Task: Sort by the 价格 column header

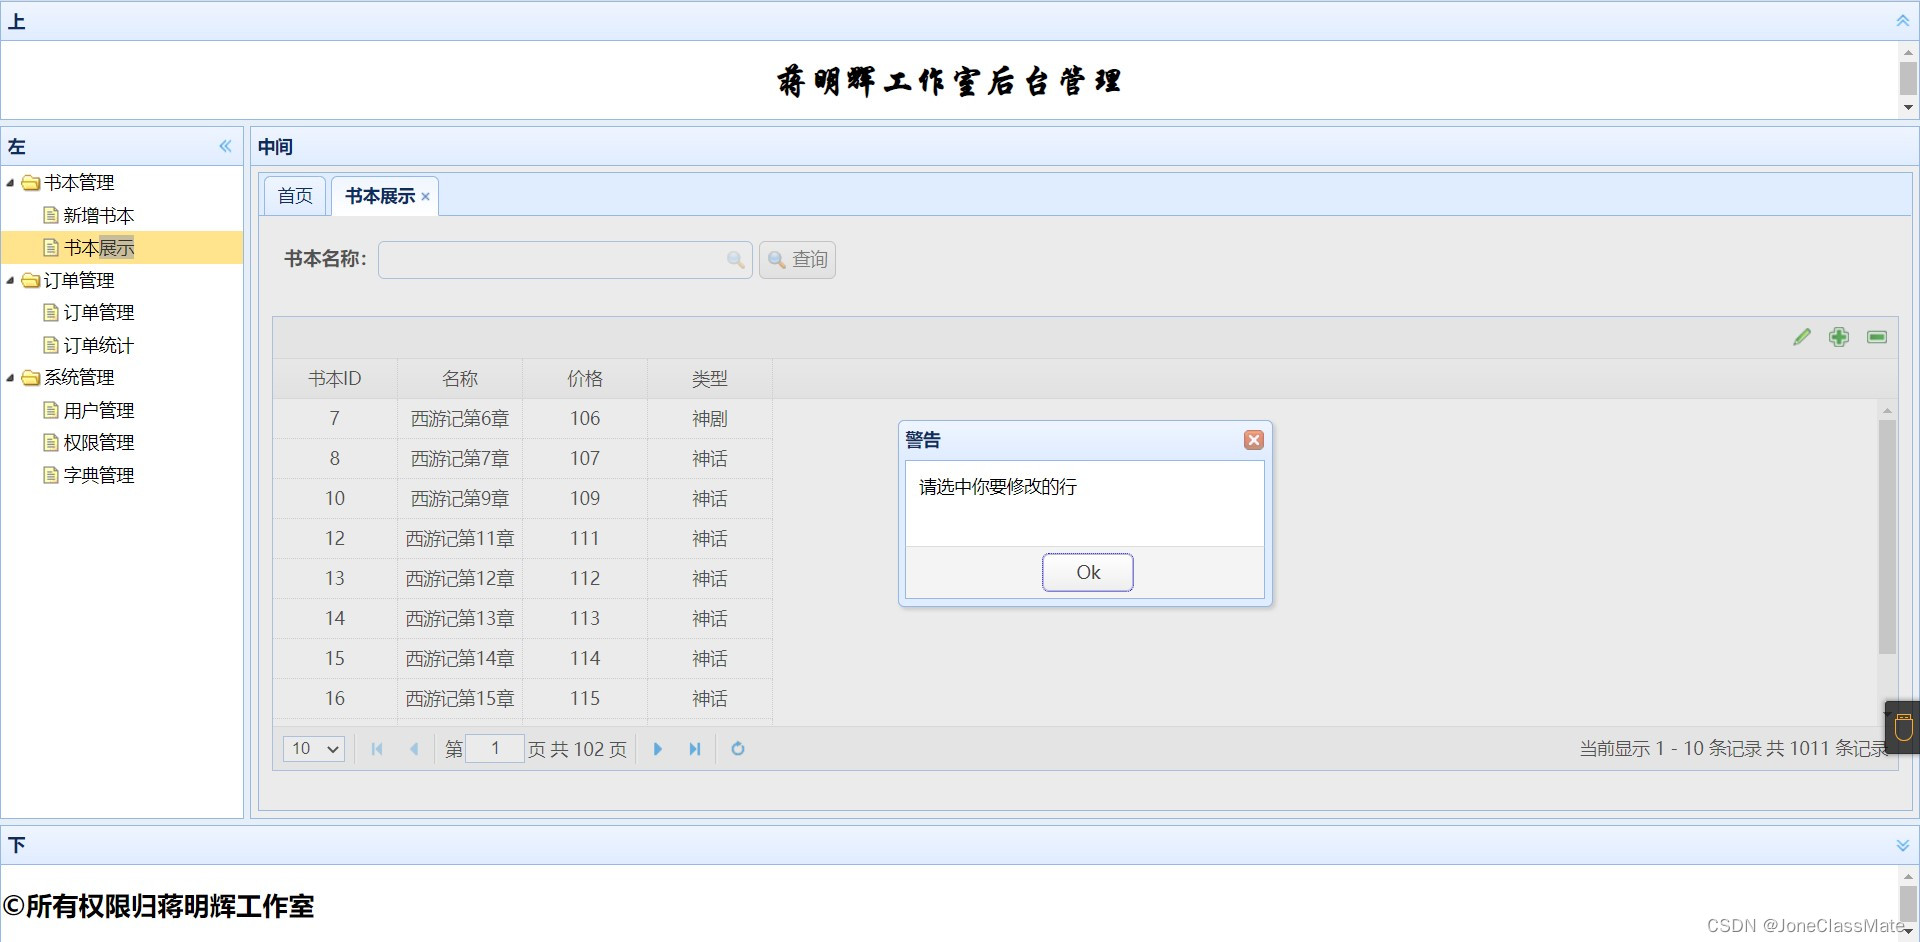Action: (x=585, y=379)
